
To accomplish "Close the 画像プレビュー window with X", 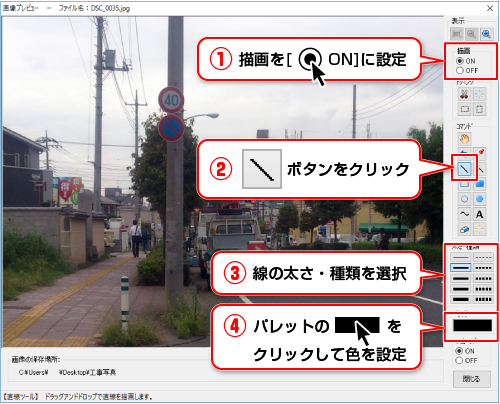I will pos(490,8).
